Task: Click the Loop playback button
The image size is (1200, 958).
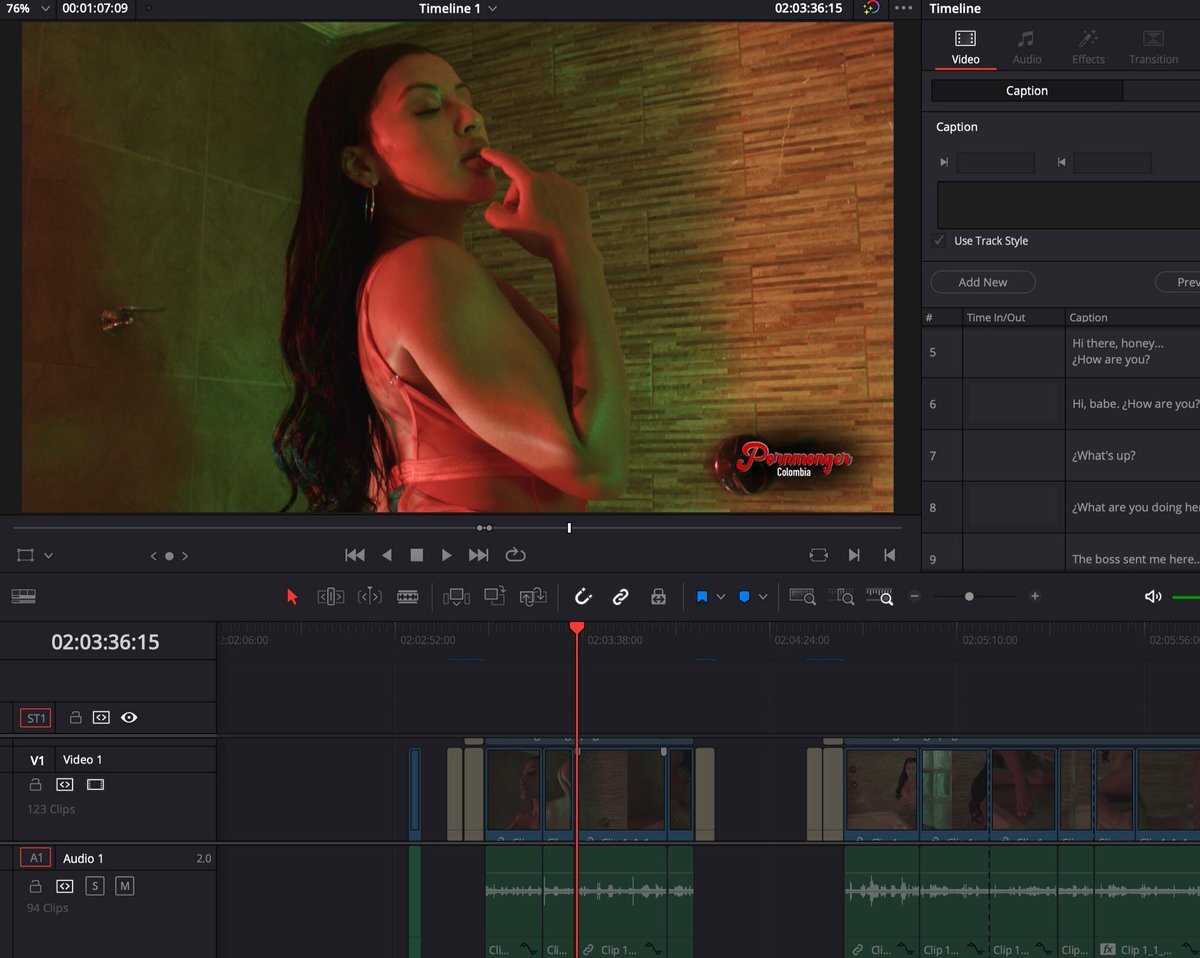Action: pyautogui.click(x=515, y=555)
